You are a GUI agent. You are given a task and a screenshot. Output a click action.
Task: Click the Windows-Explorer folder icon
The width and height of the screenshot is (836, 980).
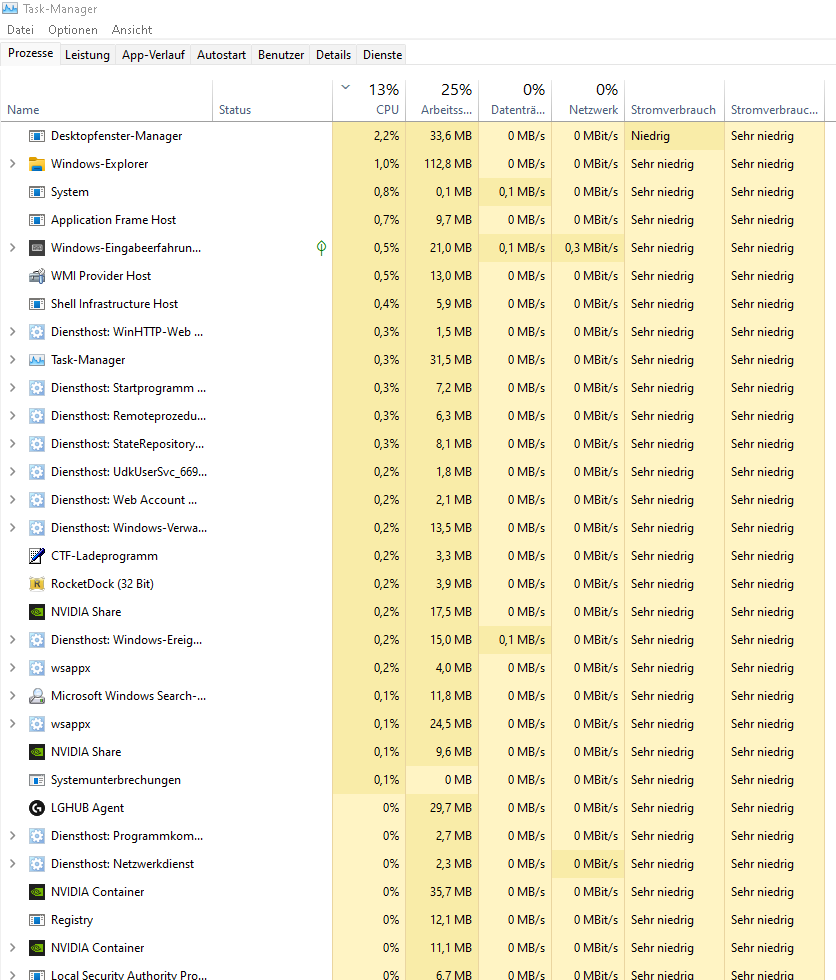pos(37,164)
